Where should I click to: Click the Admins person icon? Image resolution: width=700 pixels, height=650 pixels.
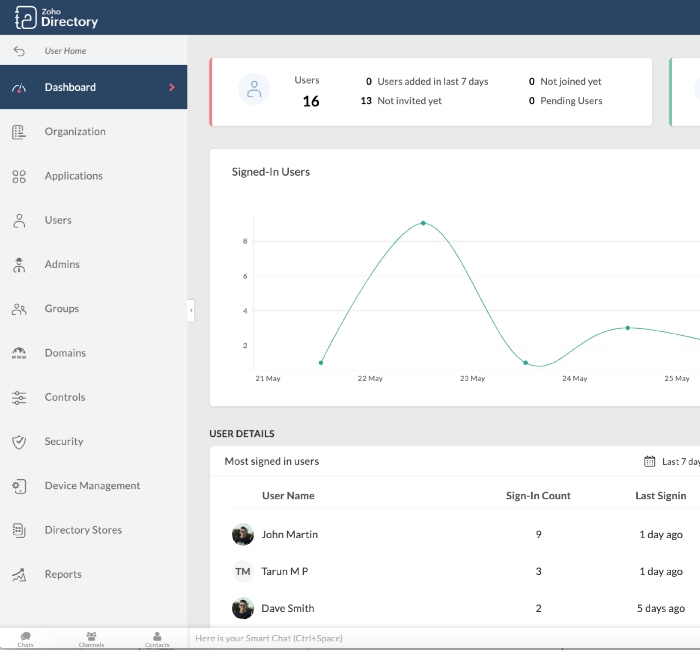pos(19,265)
